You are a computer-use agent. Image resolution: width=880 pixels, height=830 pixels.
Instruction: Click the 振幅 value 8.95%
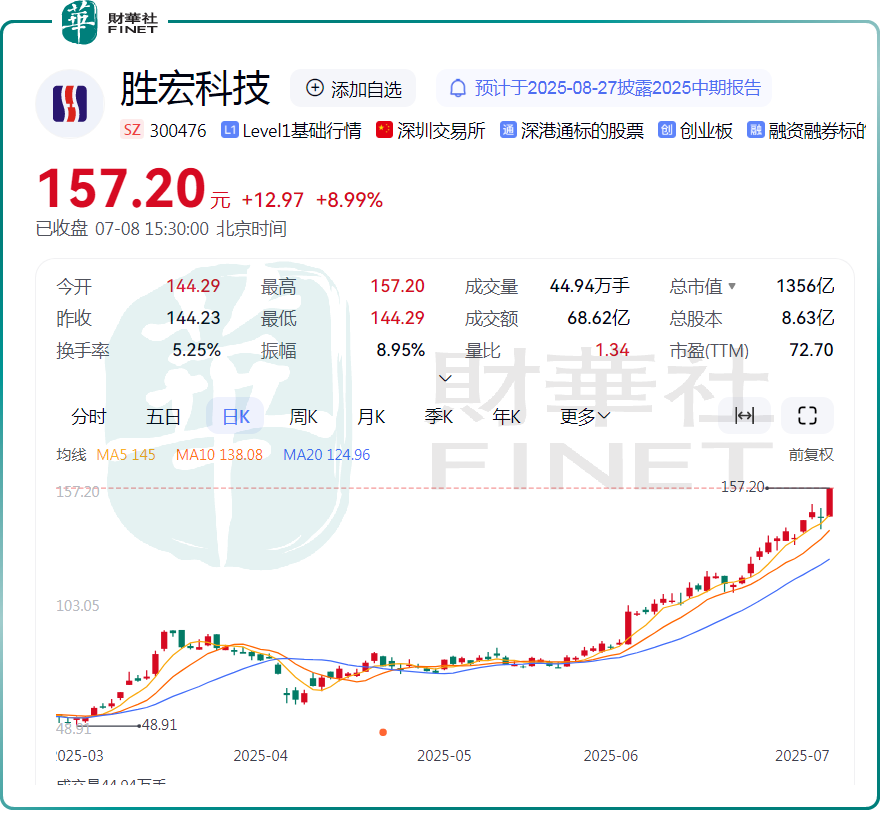point(401,350)
